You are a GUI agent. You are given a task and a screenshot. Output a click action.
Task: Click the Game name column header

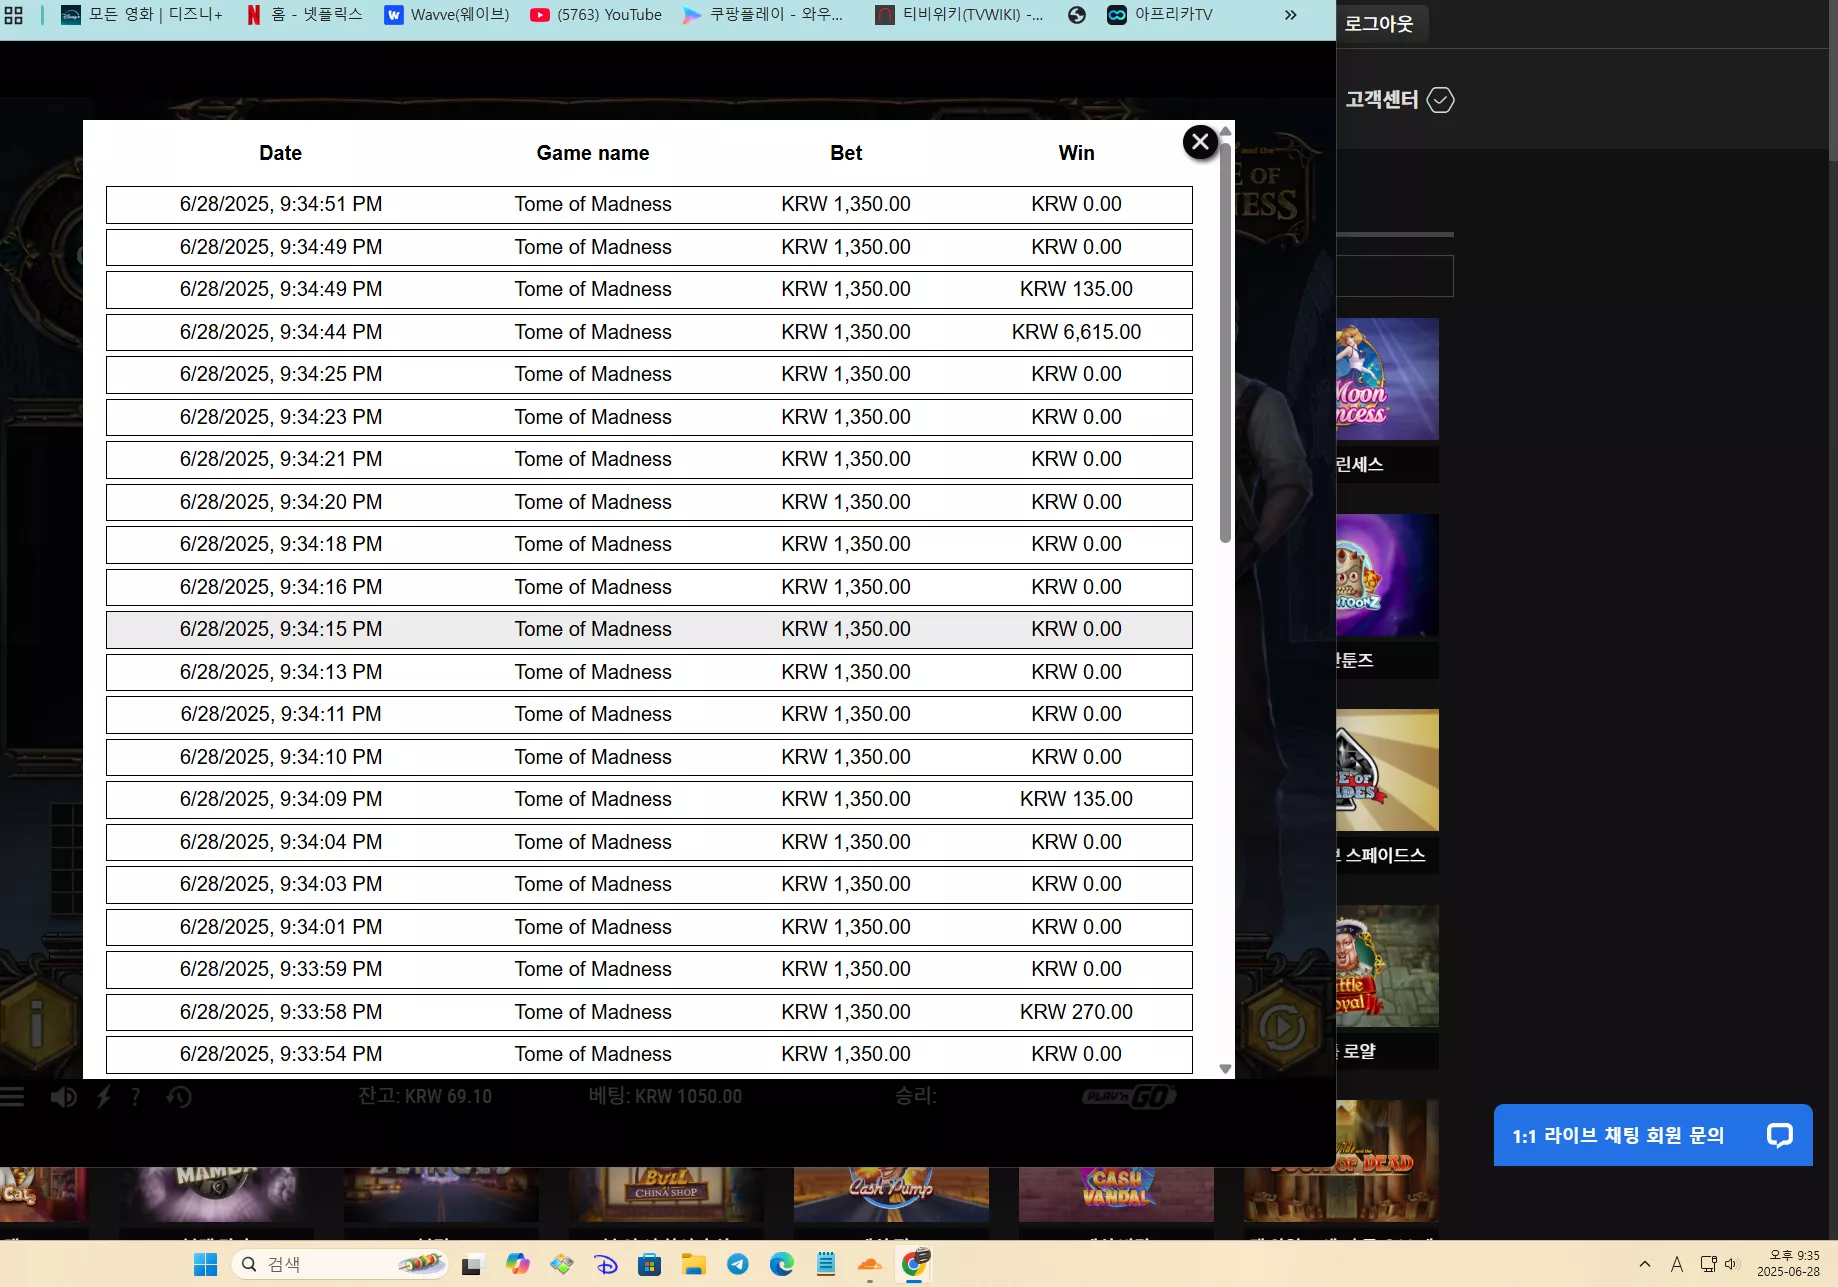(x=593, y=153)
